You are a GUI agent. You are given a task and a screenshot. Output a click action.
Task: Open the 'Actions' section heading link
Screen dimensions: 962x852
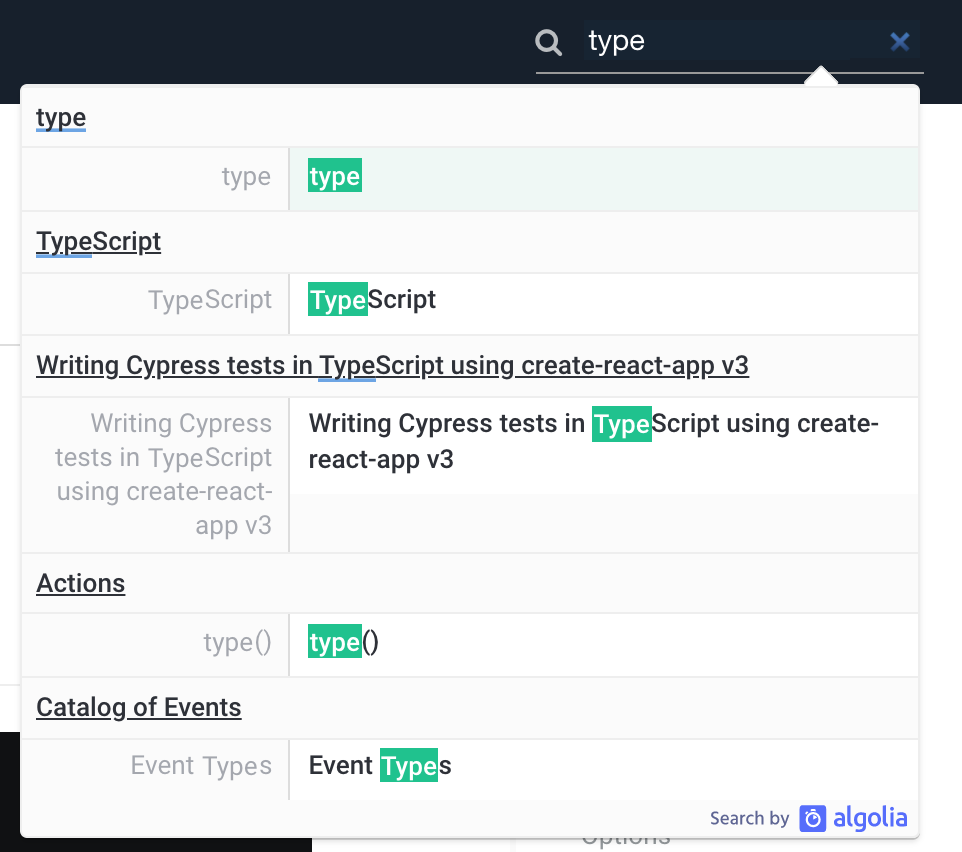[80, 583]
